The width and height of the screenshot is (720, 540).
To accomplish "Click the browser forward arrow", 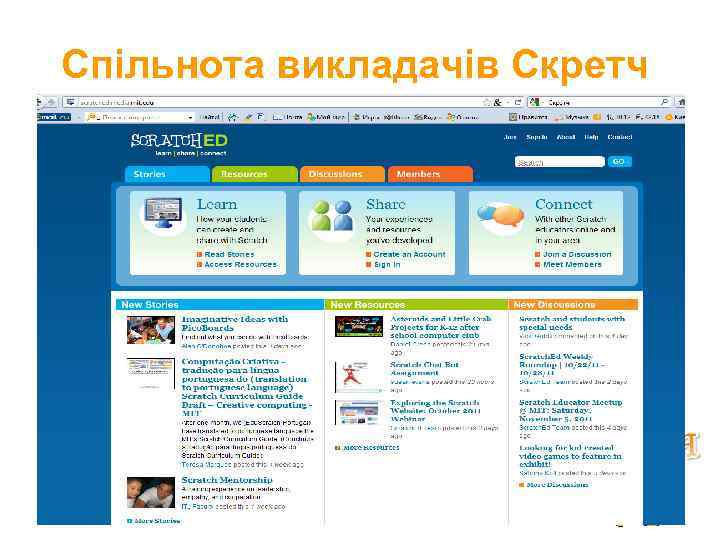I will coord(52,102).
